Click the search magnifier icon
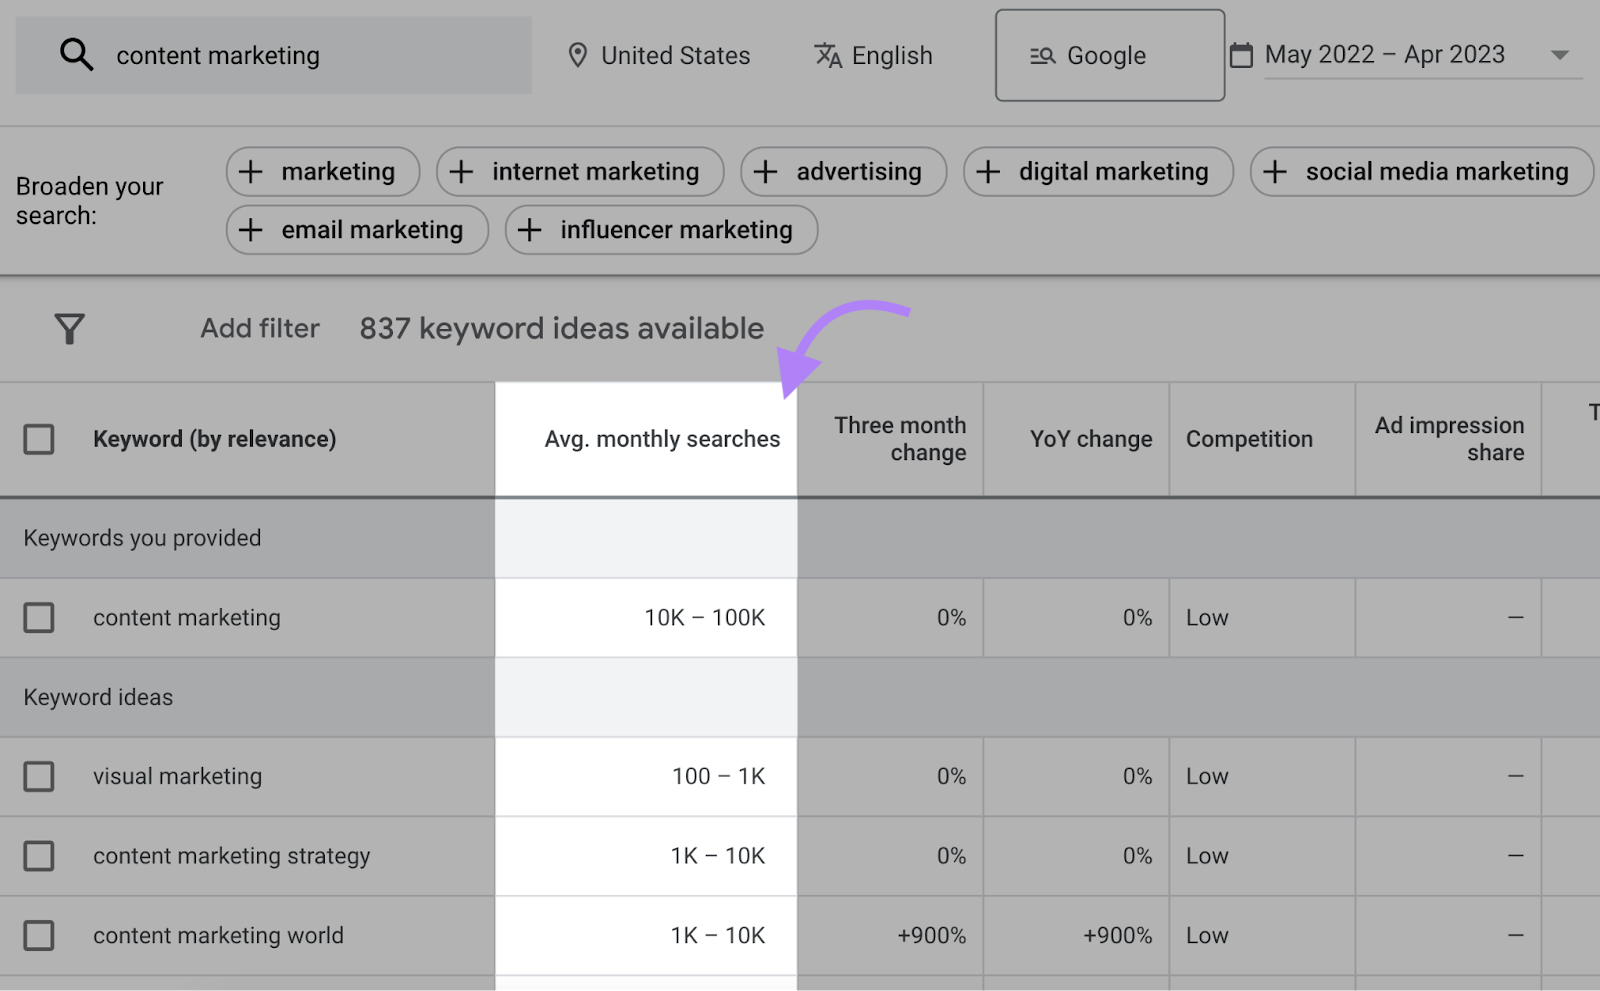The width and height of the screenshot is (1600, 991). (76, 55)
